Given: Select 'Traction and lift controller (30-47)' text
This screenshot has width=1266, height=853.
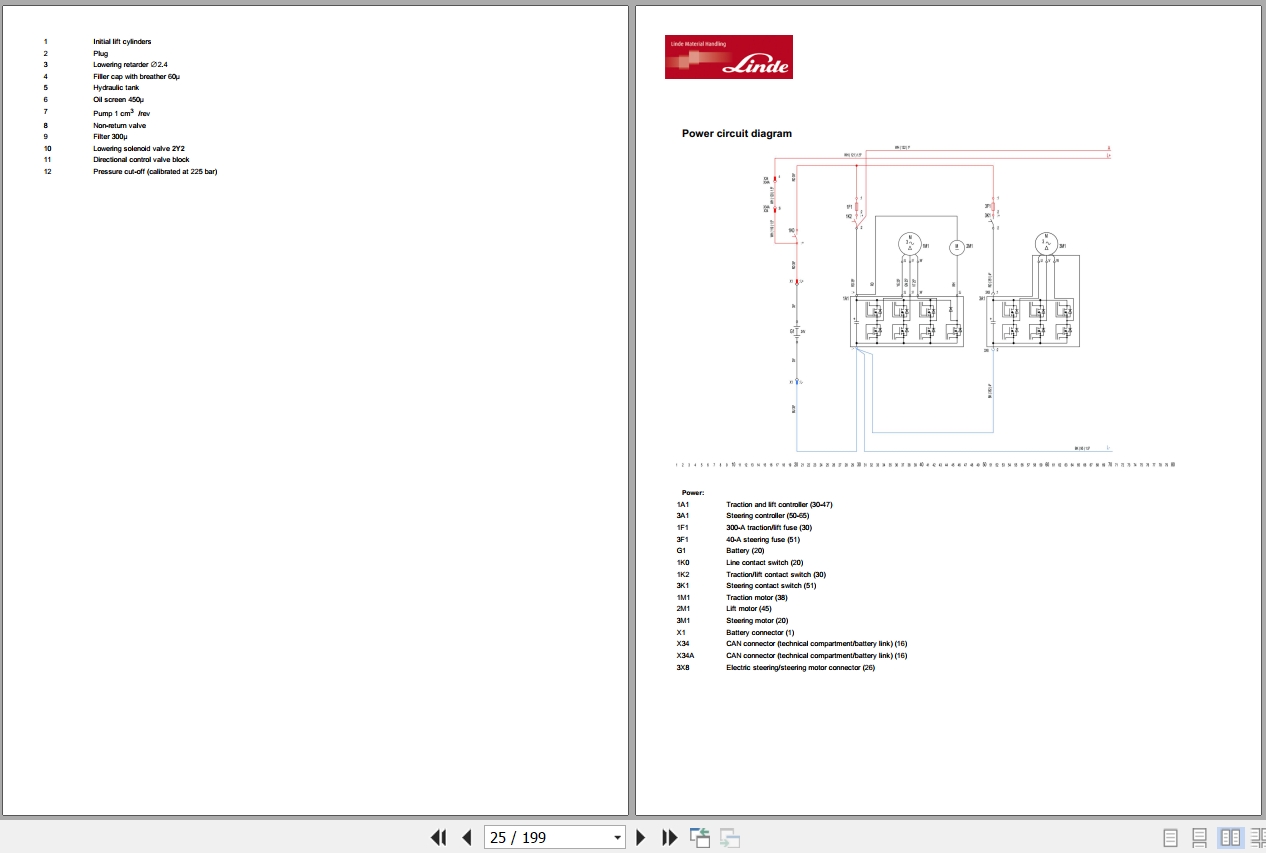Looking at the screenshot, I should point(779,504).
